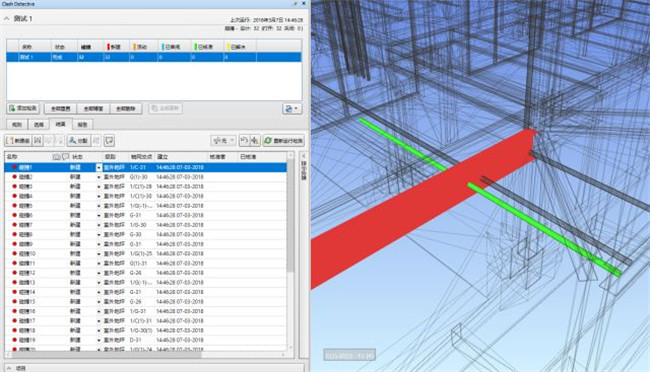Screen dimensions: 650x372
Task: Open status dropdown for 碰撞2 row
Action: click(x=99, y=177)
